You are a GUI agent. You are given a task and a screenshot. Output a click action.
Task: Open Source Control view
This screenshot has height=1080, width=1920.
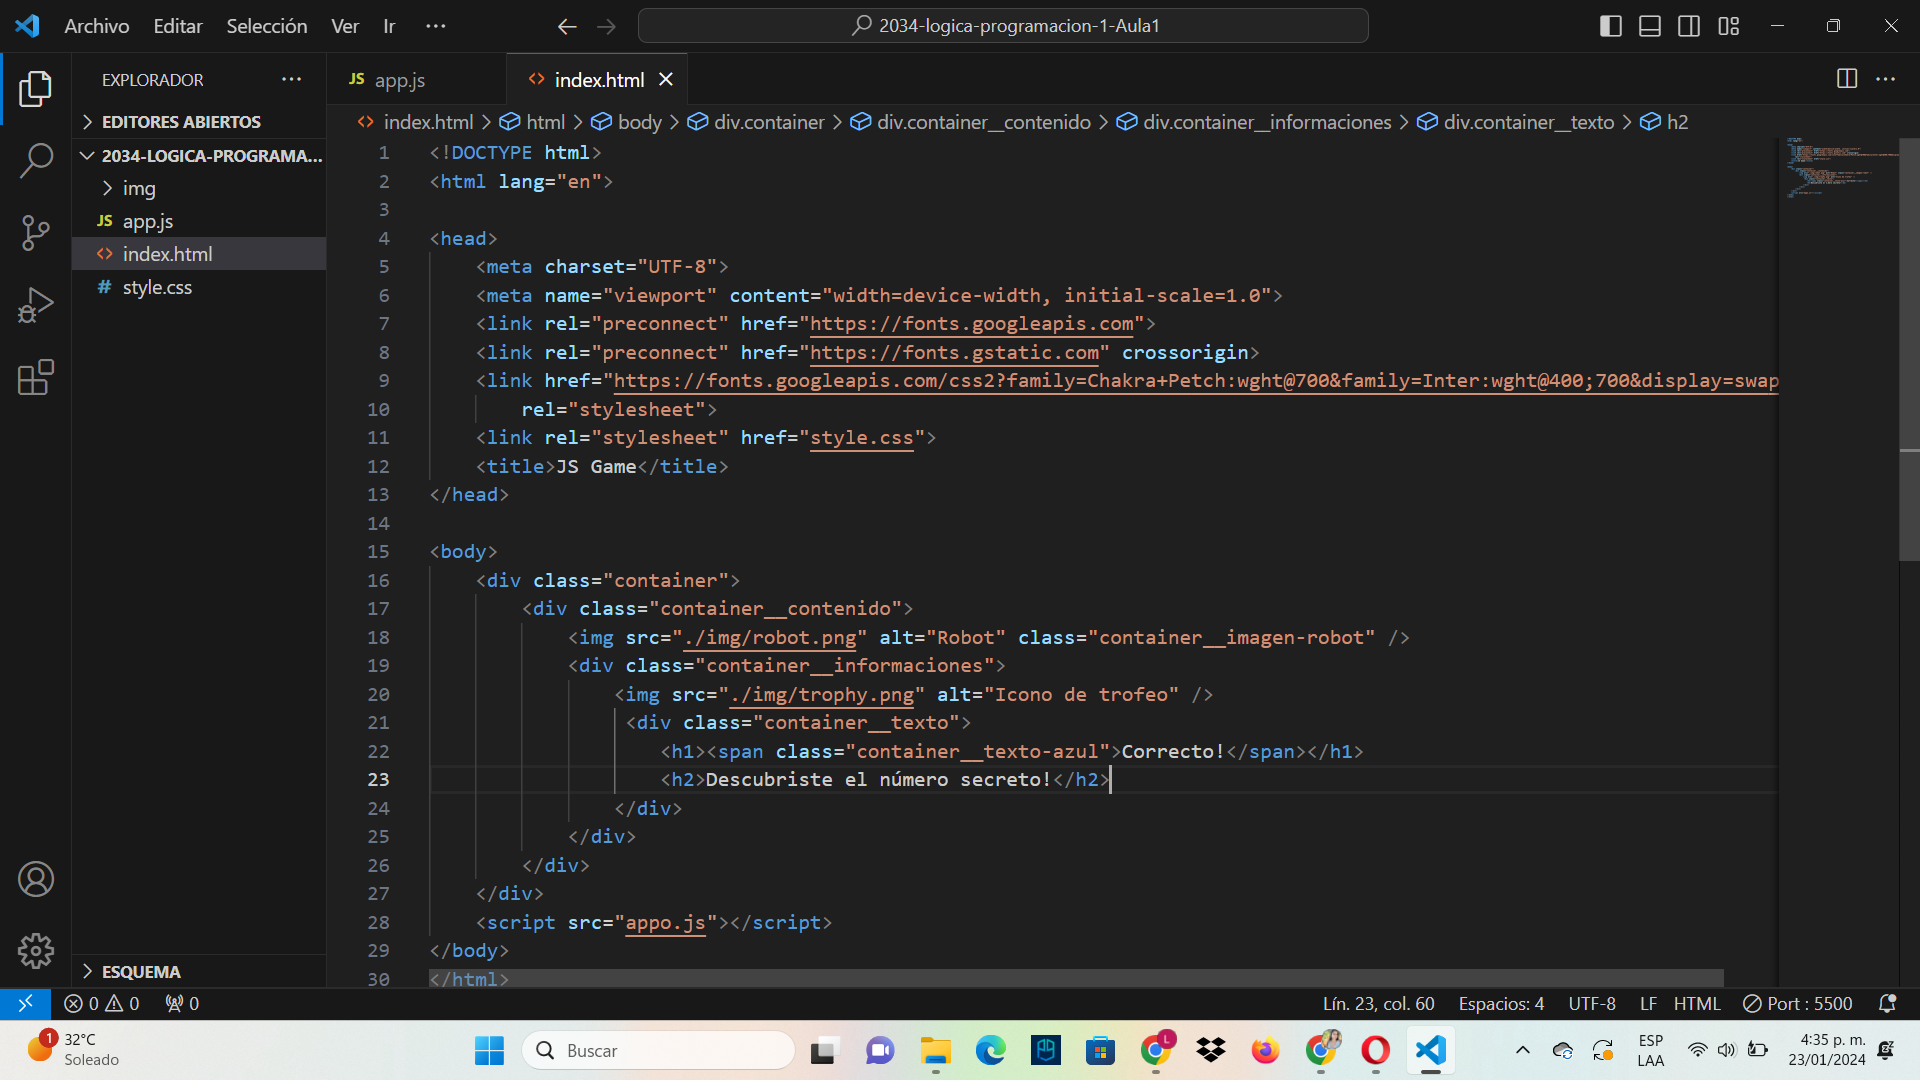click(x=36, y=233)
